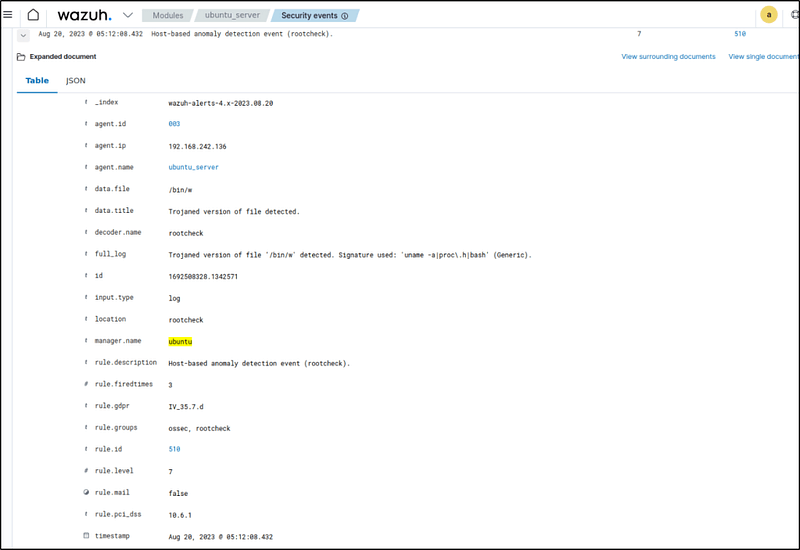
Task: Open View single document link
Action: point(763,57)
